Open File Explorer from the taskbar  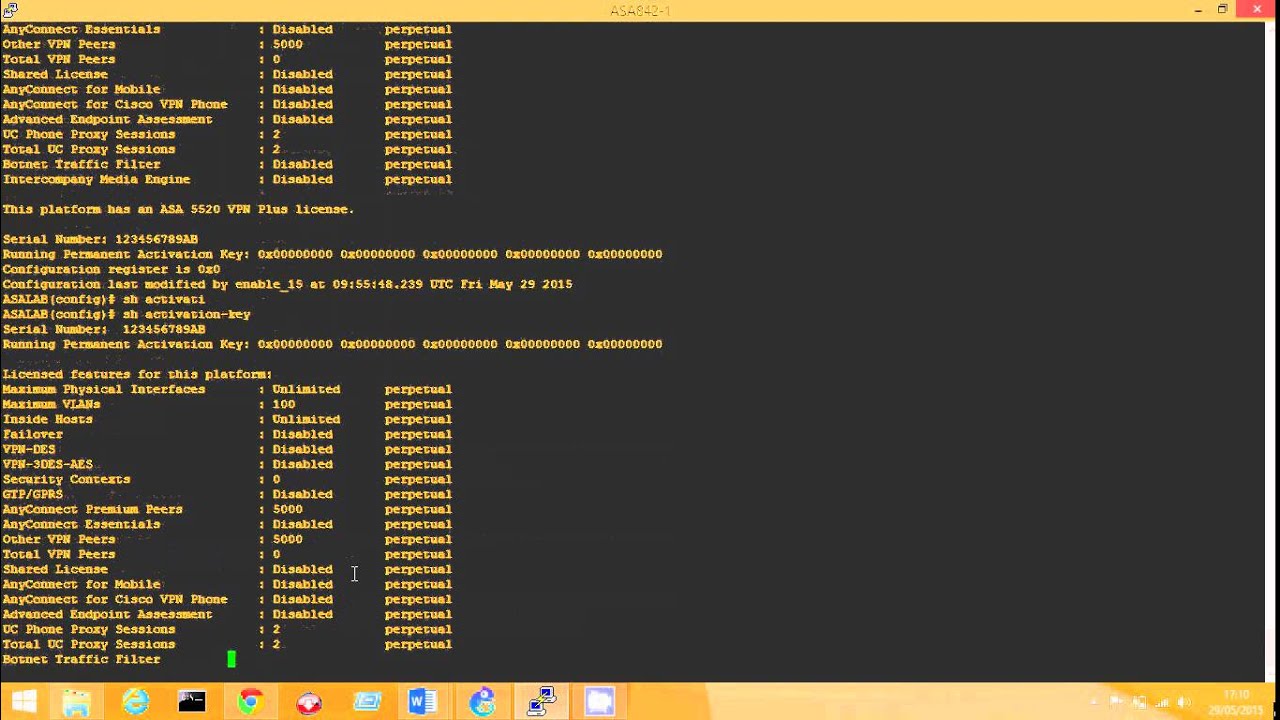point(77,702)
